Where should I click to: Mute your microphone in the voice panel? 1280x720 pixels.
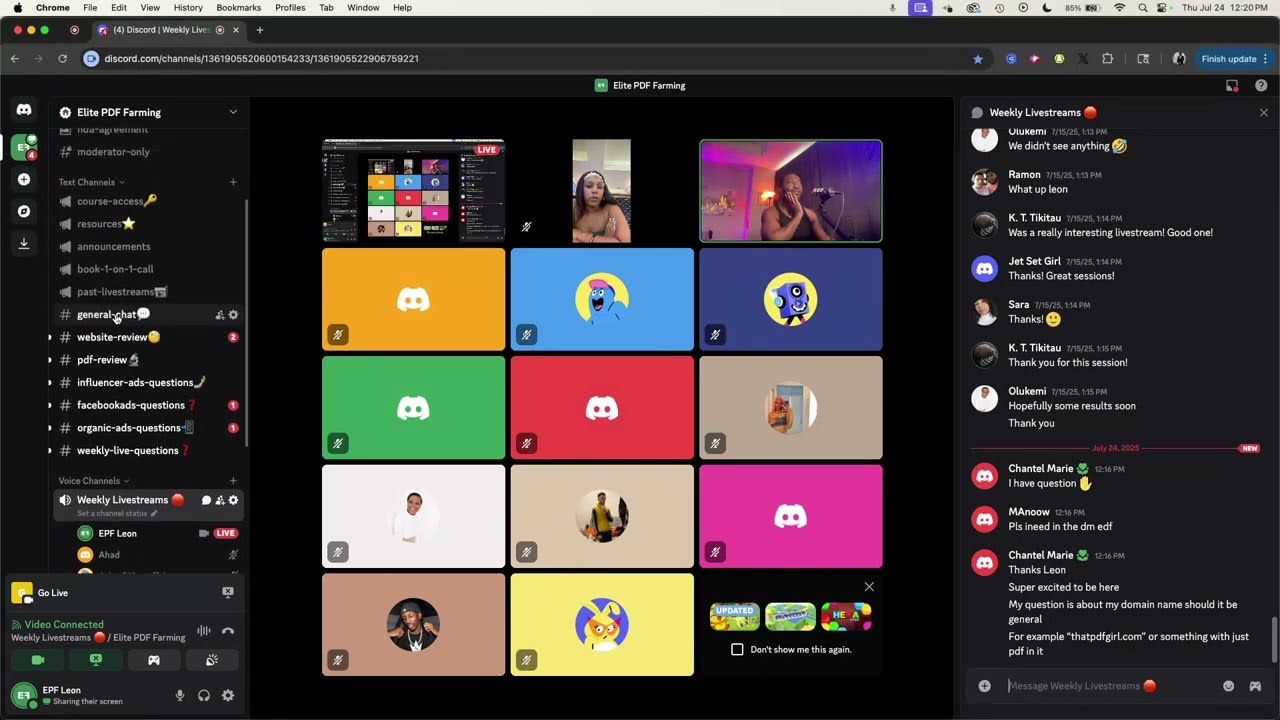(x=180, y=695)
